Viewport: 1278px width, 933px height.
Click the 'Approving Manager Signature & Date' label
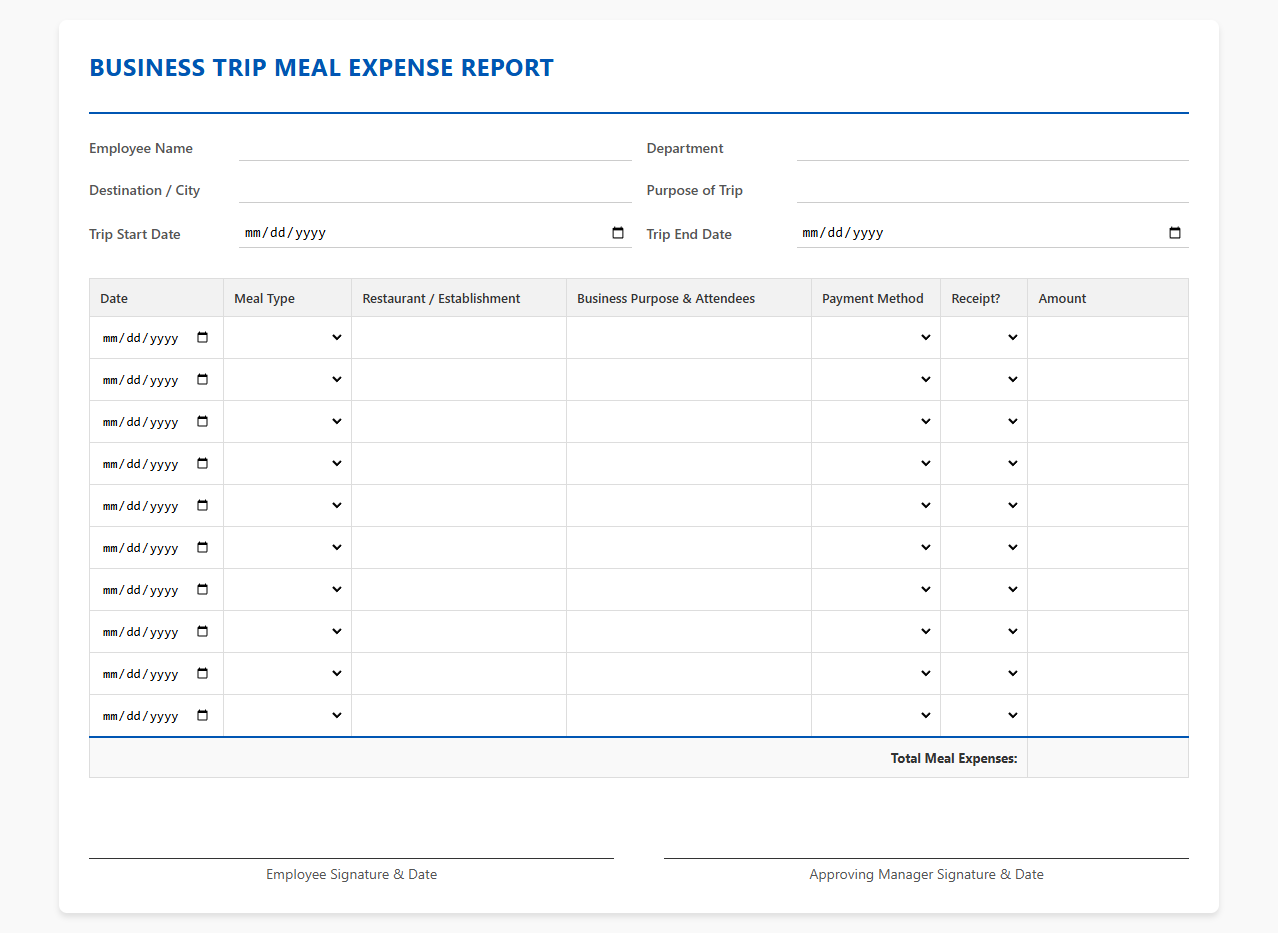click(926, 874)
